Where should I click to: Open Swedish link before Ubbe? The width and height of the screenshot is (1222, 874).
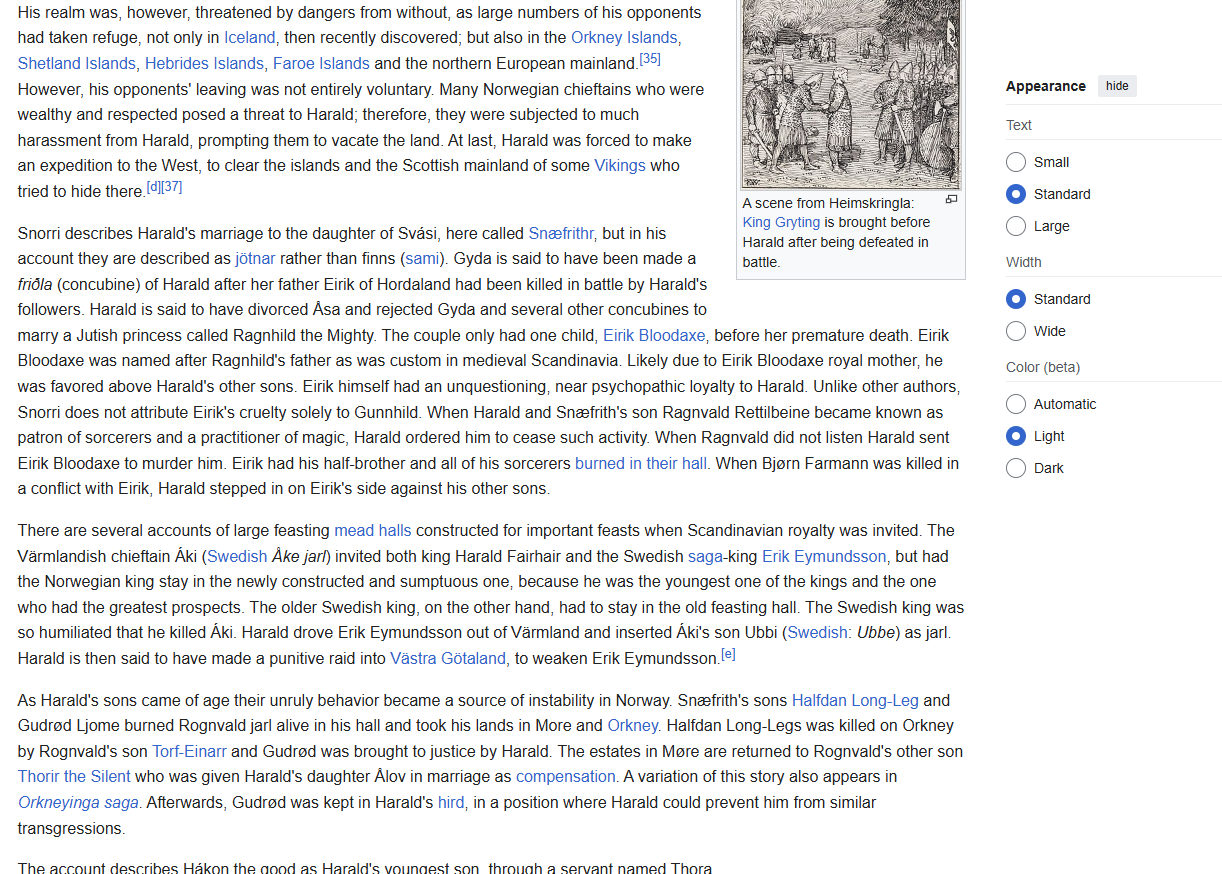pyautogui.click(x=817, y=632)
